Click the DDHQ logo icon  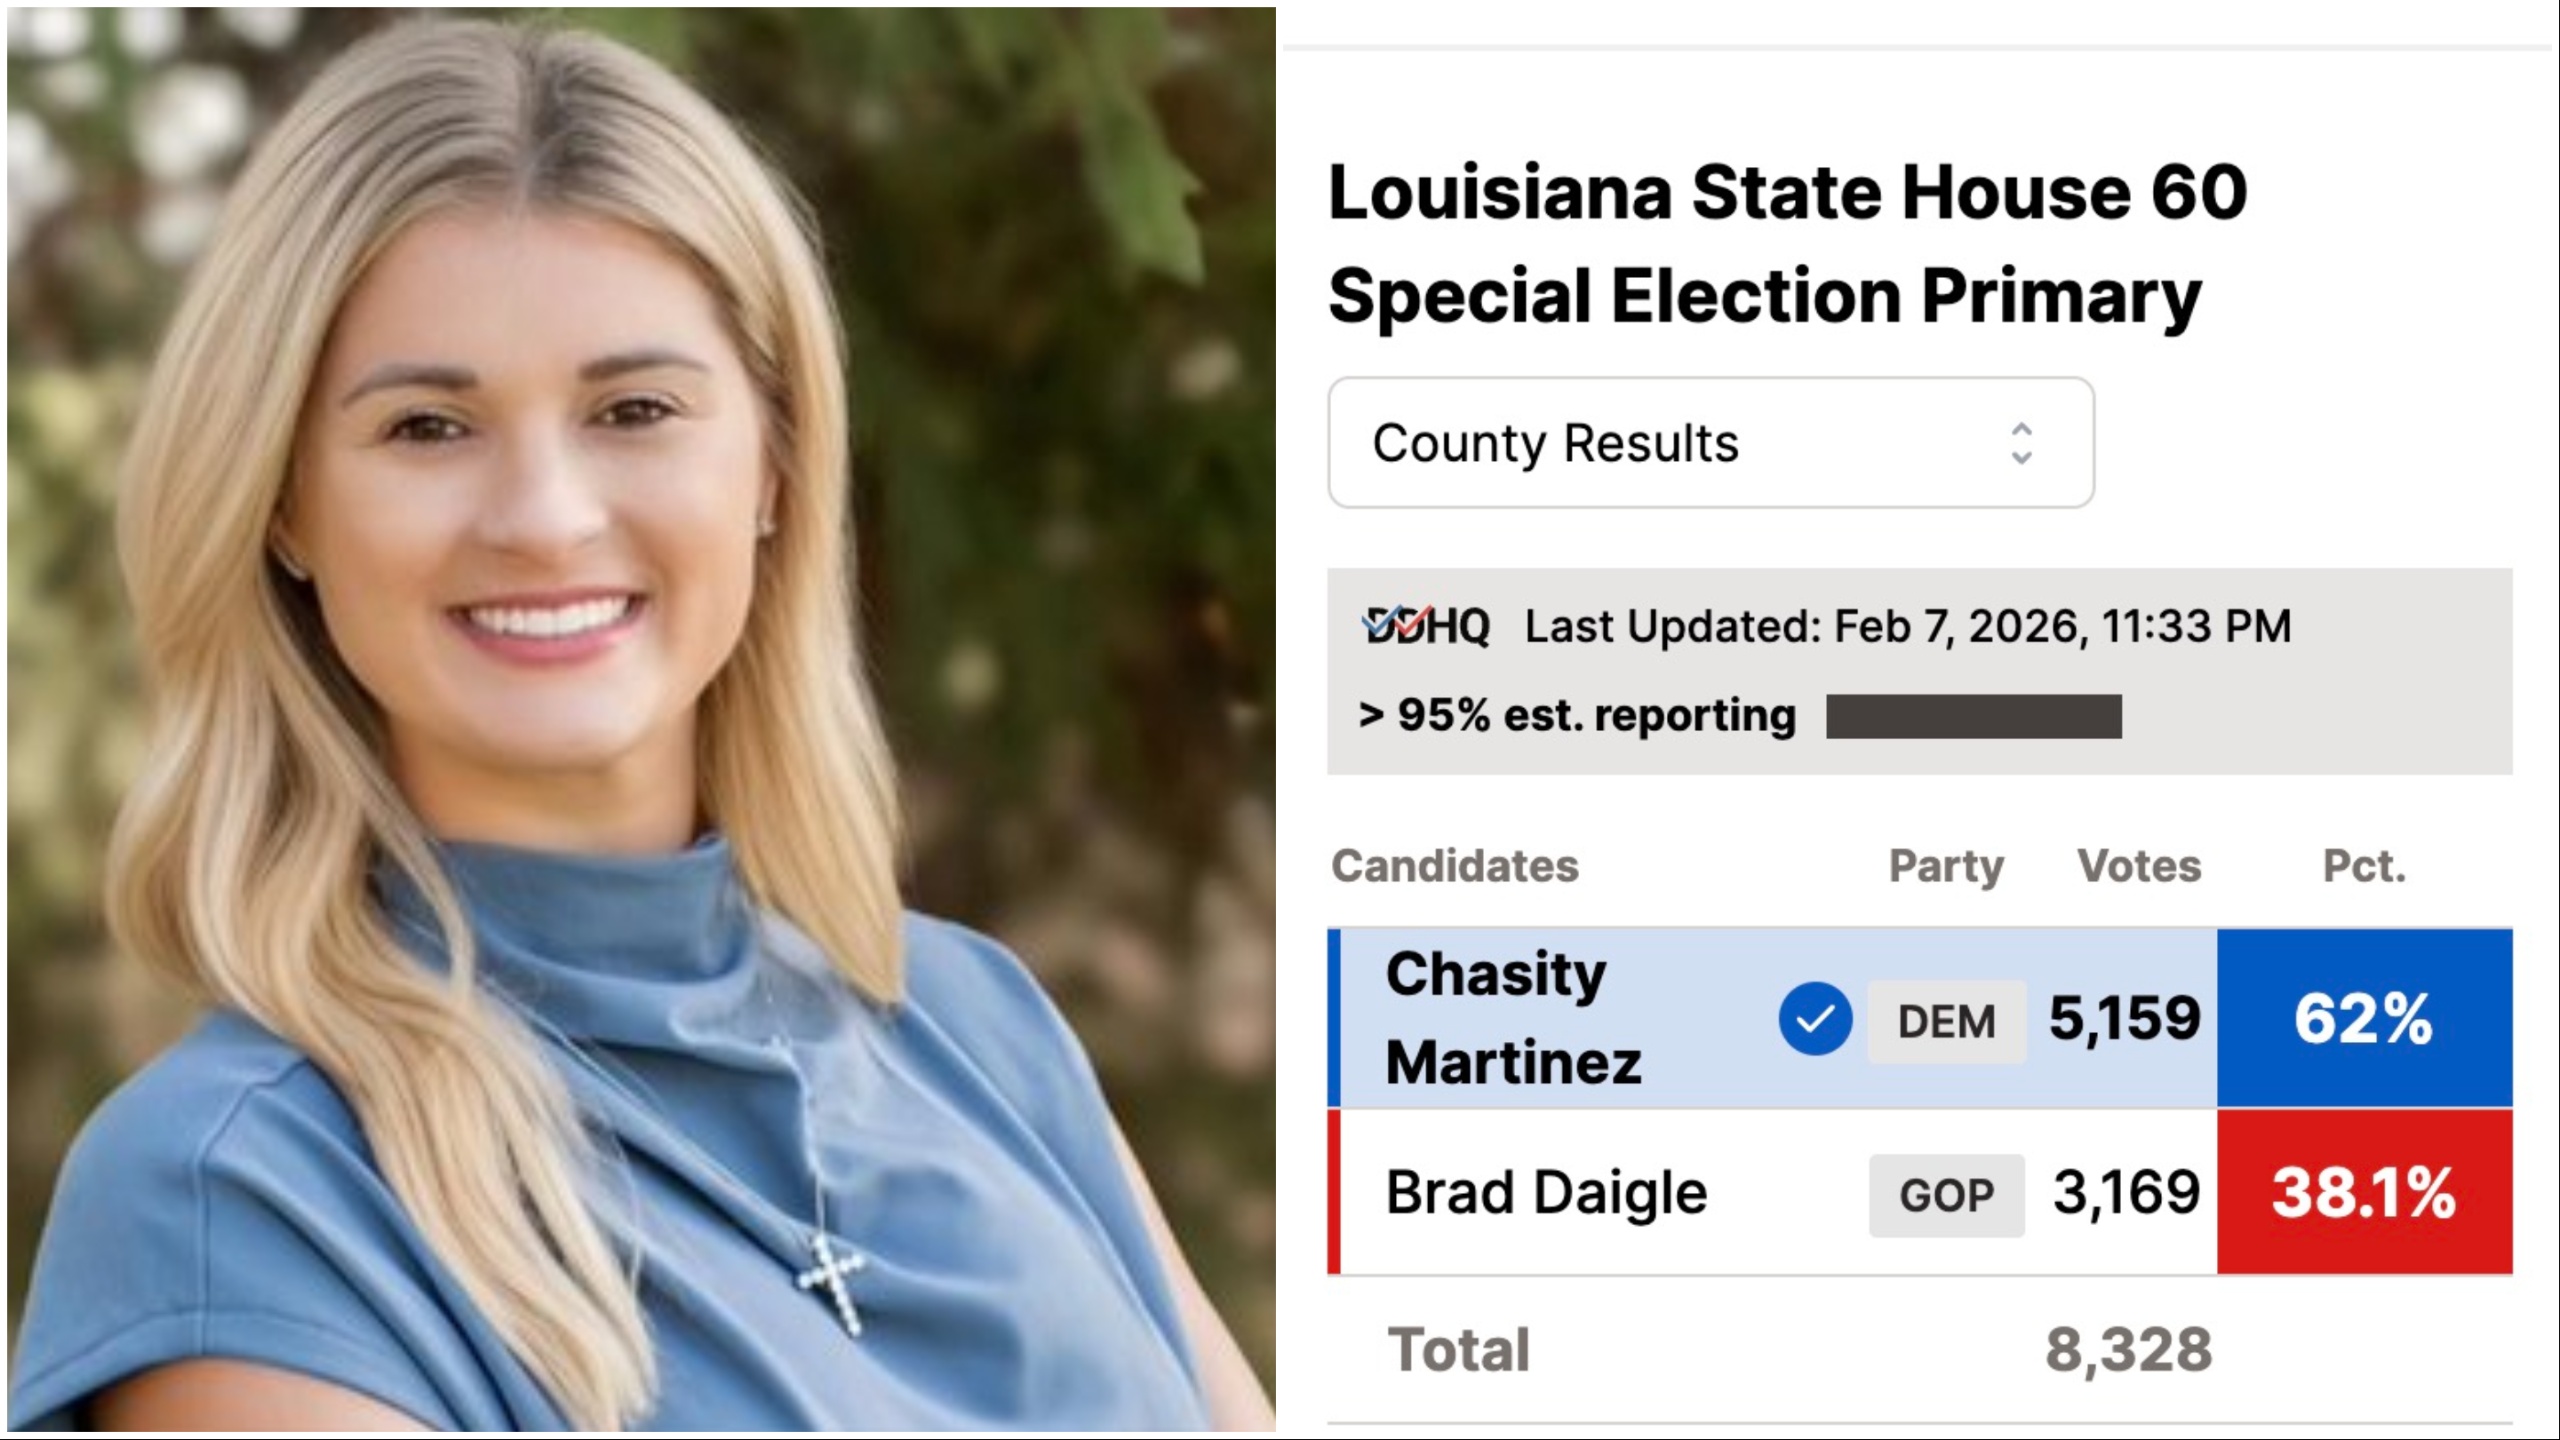coord(1427,626)
